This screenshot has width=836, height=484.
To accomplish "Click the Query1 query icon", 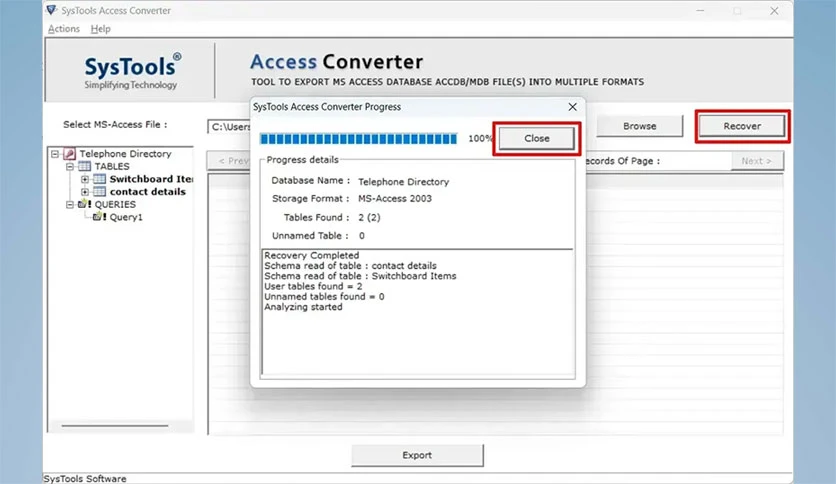I will [100, 217].
